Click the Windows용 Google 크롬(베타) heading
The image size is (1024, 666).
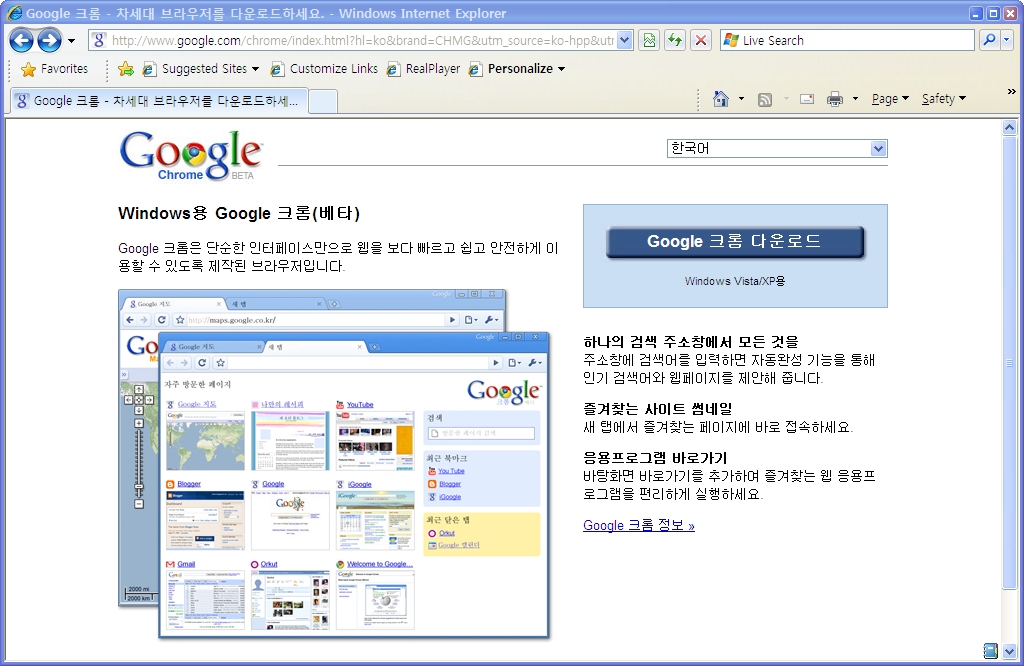239,214
